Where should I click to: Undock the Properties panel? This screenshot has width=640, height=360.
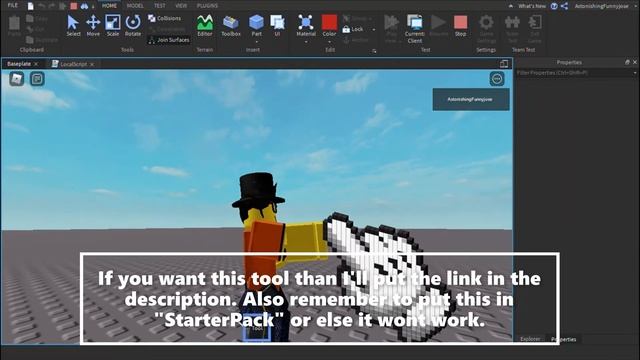click(x=627, y=62)
